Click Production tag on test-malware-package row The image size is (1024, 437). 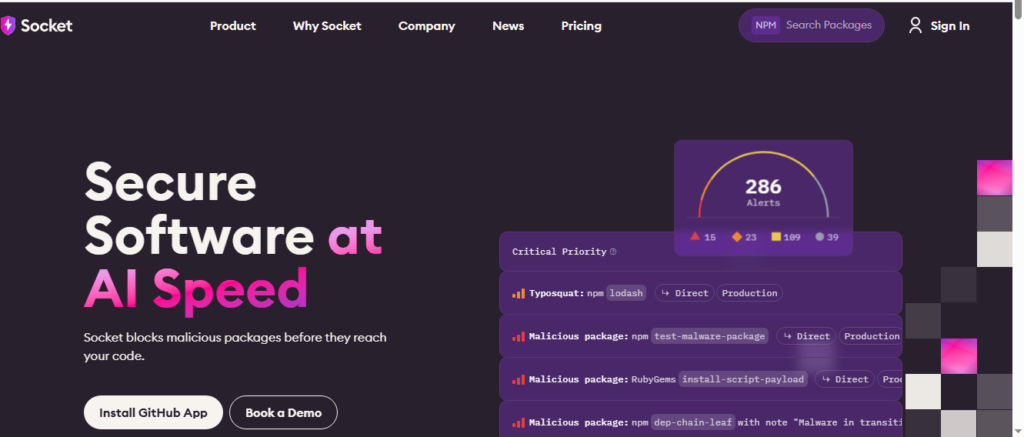tap(871, 336)
